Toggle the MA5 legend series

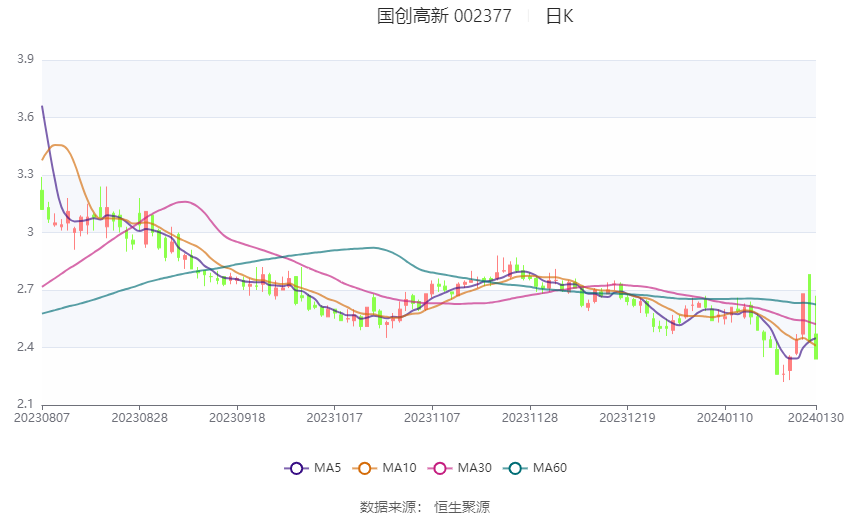(x=313, y=468)
